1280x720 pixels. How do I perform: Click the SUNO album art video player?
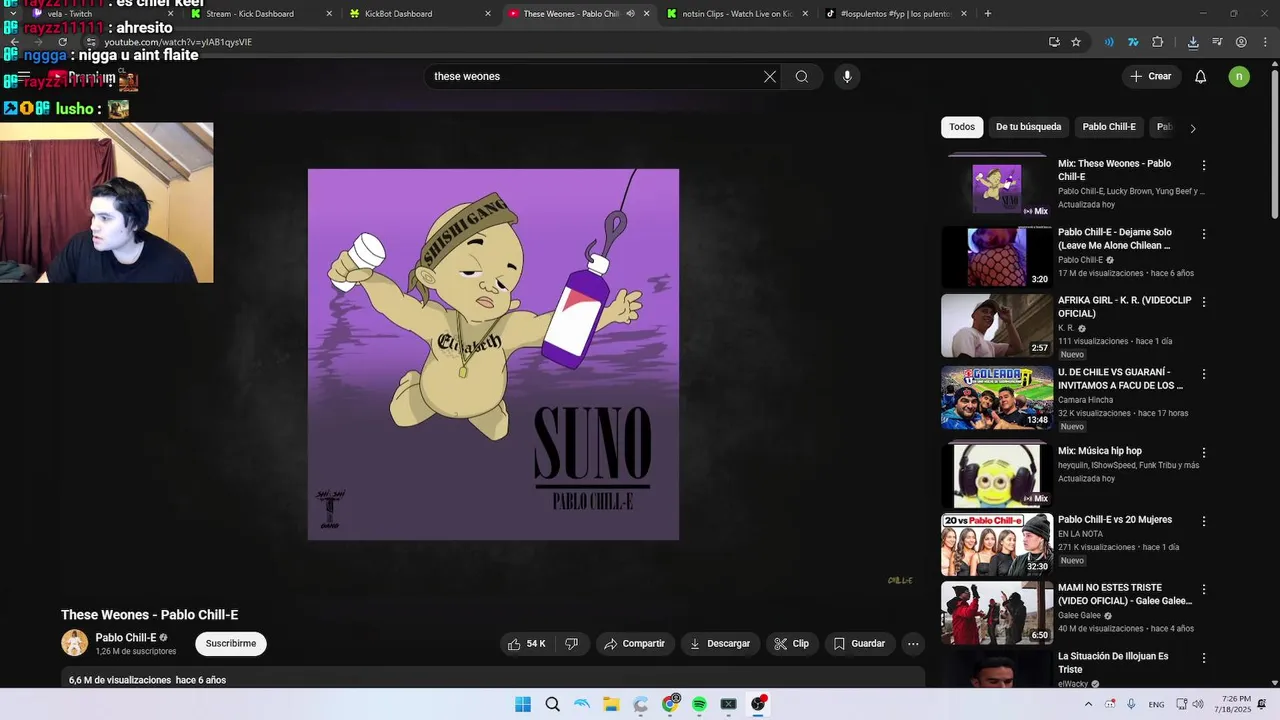[493, 354]
